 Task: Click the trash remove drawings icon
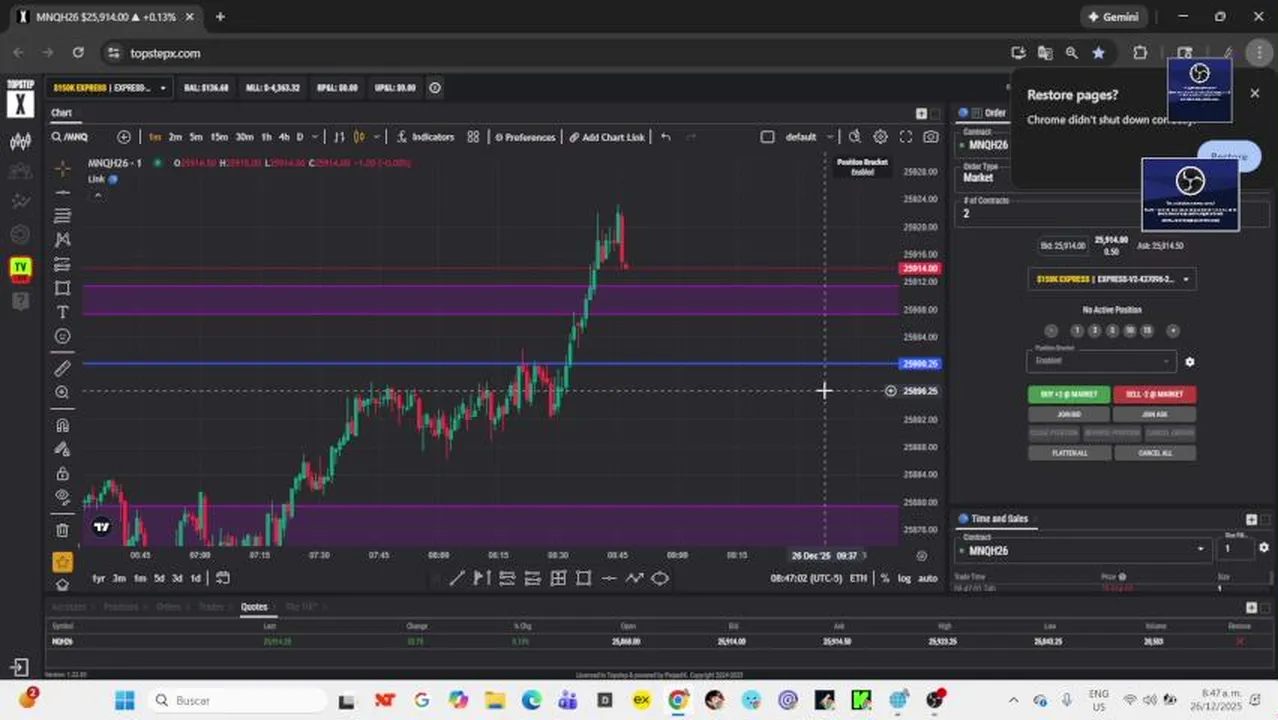[62, 530]
